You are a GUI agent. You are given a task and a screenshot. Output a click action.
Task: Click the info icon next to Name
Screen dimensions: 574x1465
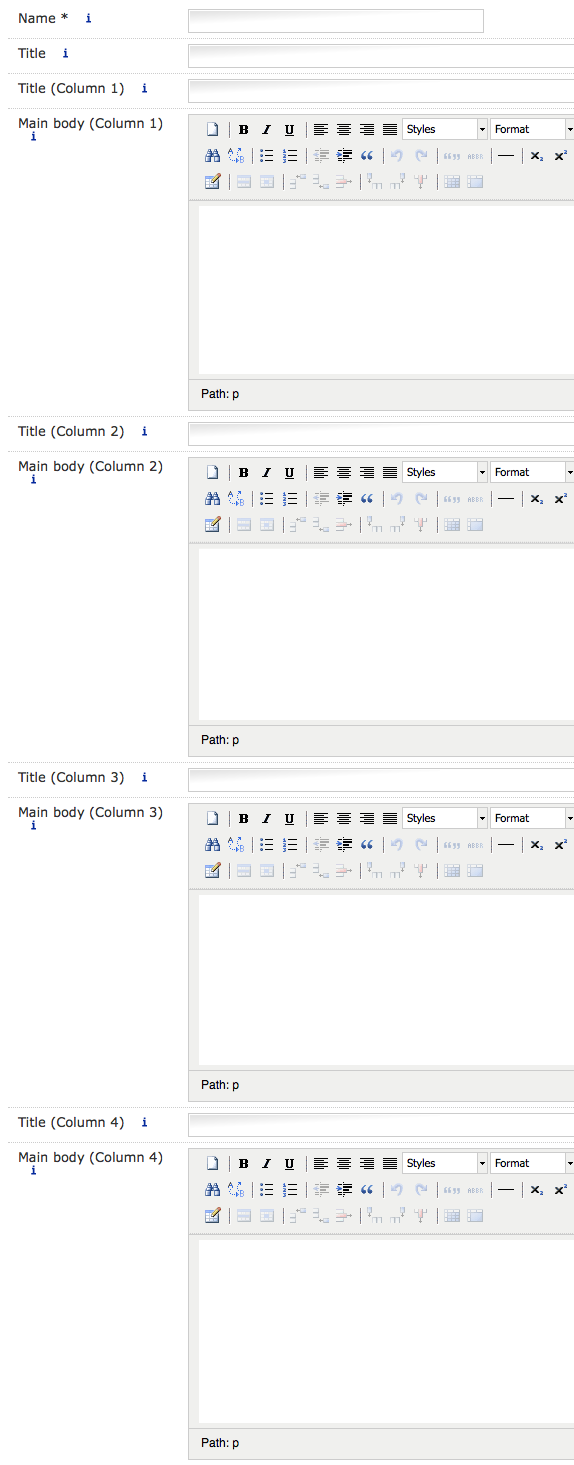88,18
